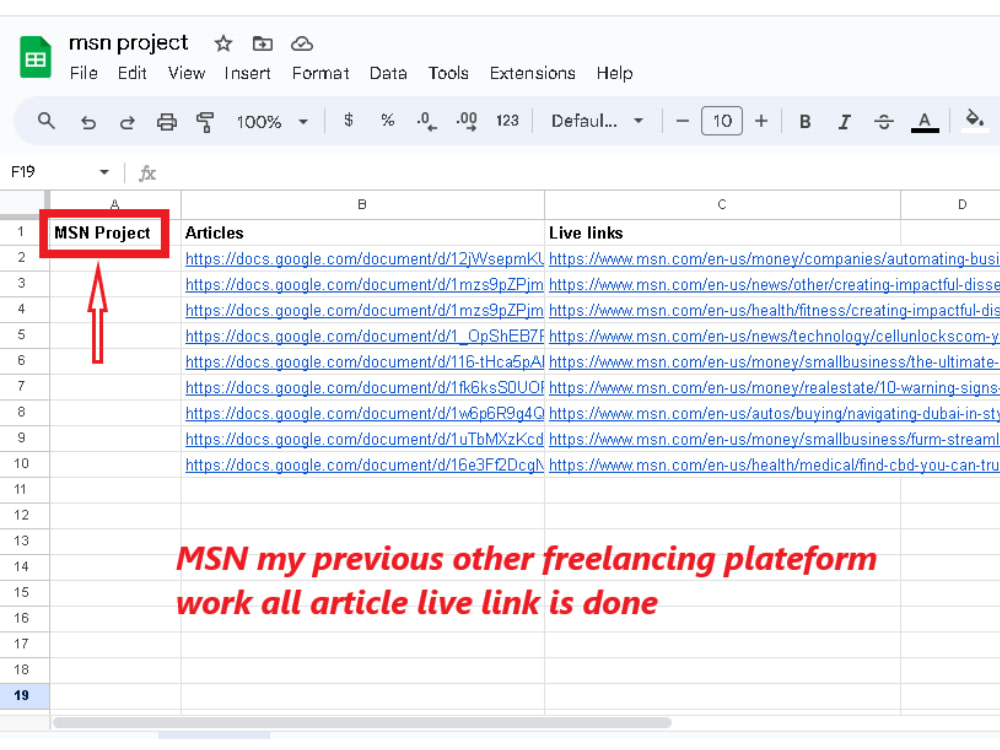The width and height of the screenshot is (1000, 750).
Task: Redo the last action
Action: 127,121
